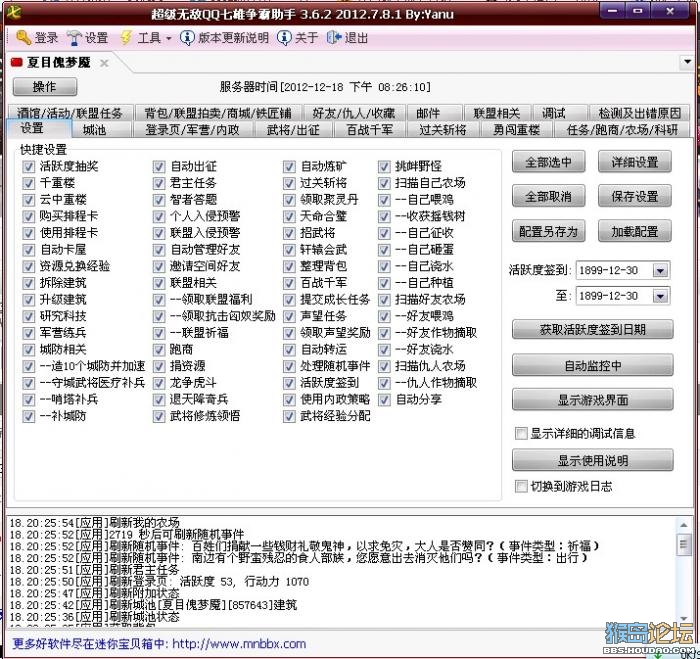Image resolution: width=700 pixels, height=659 pixels.
Task: Switch to 好友/仇人/收藏 tab
Action: [x=354, y=113]
